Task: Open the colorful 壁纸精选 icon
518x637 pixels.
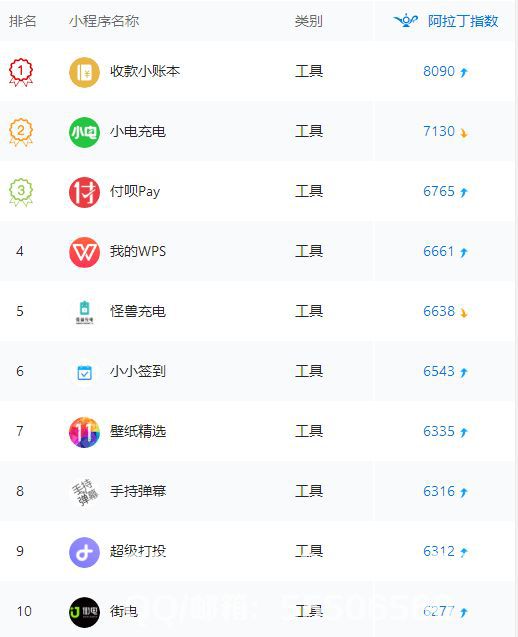Action: click(x=84, y=432)
